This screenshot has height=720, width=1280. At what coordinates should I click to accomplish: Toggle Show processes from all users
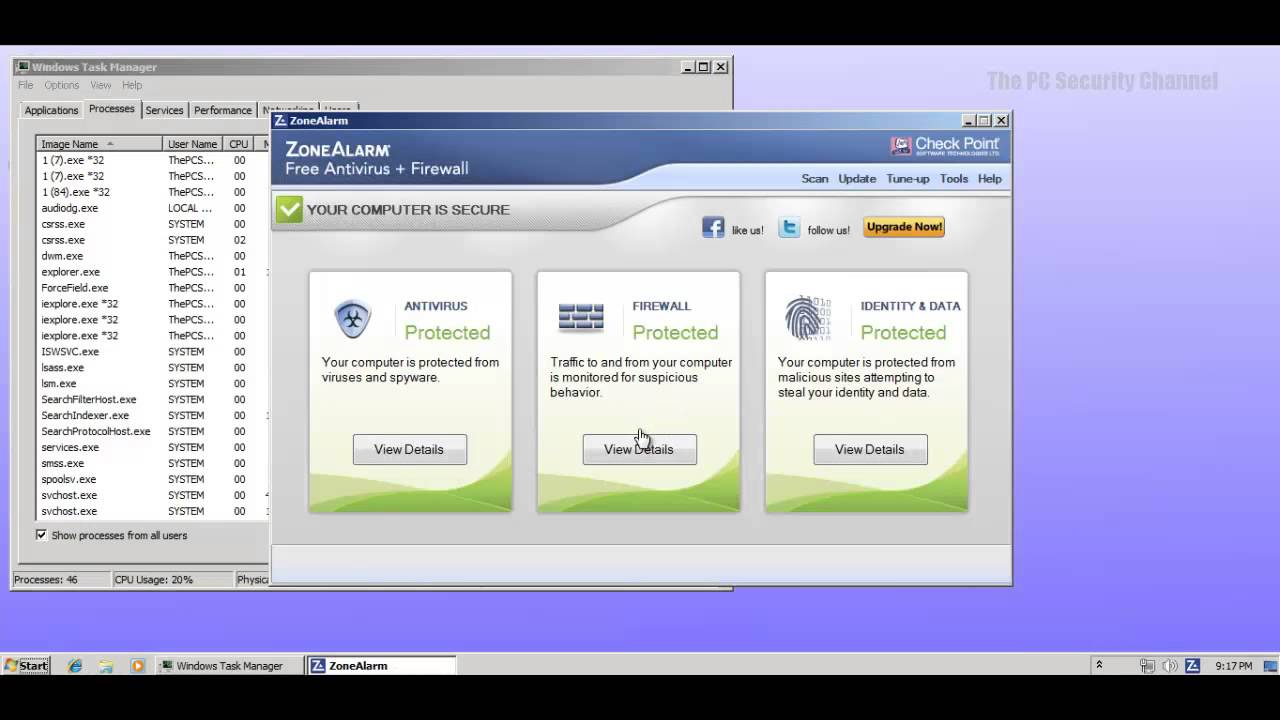[41, 535]
